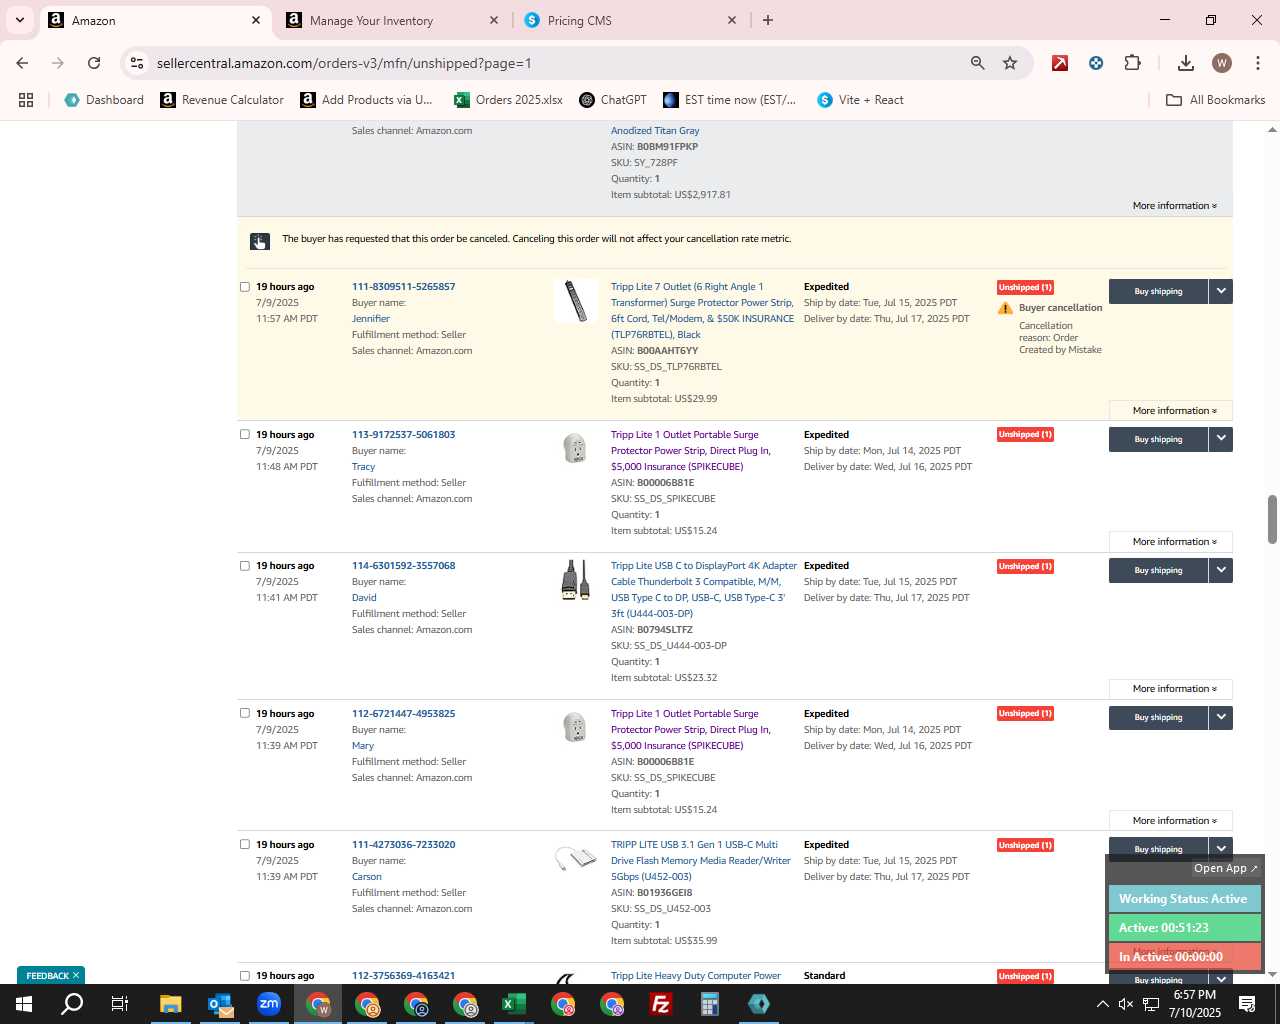Open the Chrome downloads icon
This screenshot has height=1024, width=1280.
[1186, 63]
